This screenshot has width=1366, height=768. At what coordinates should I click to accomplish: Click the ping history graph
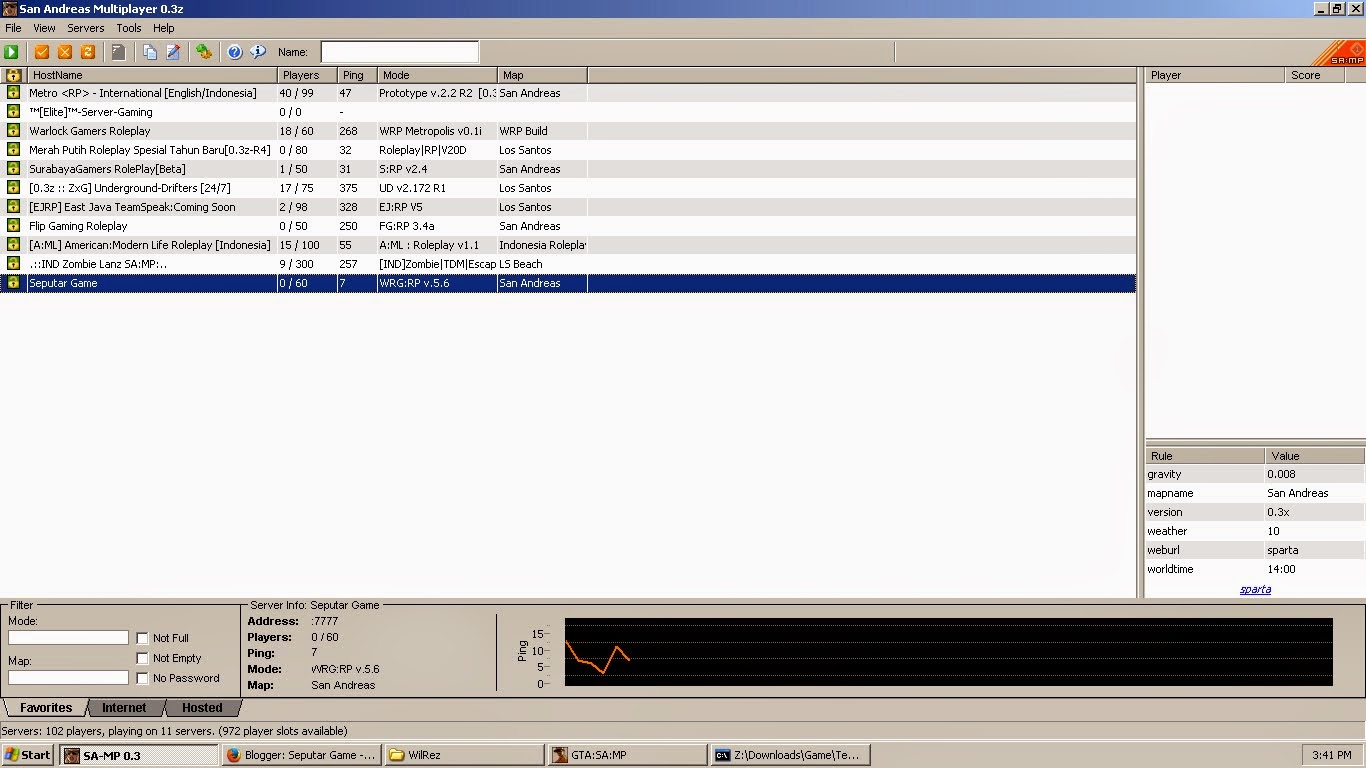tap(948, 652)
